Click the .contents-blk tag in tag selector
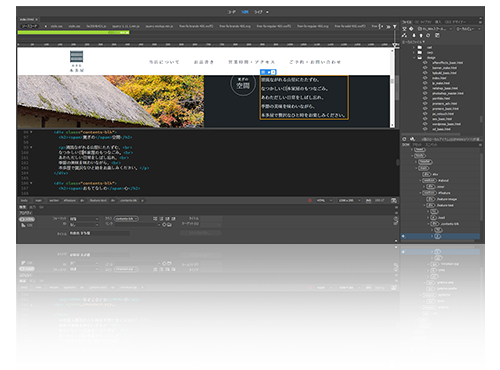Image resolution: width=500 pixels, height=370 pixels. click(128, 200)
